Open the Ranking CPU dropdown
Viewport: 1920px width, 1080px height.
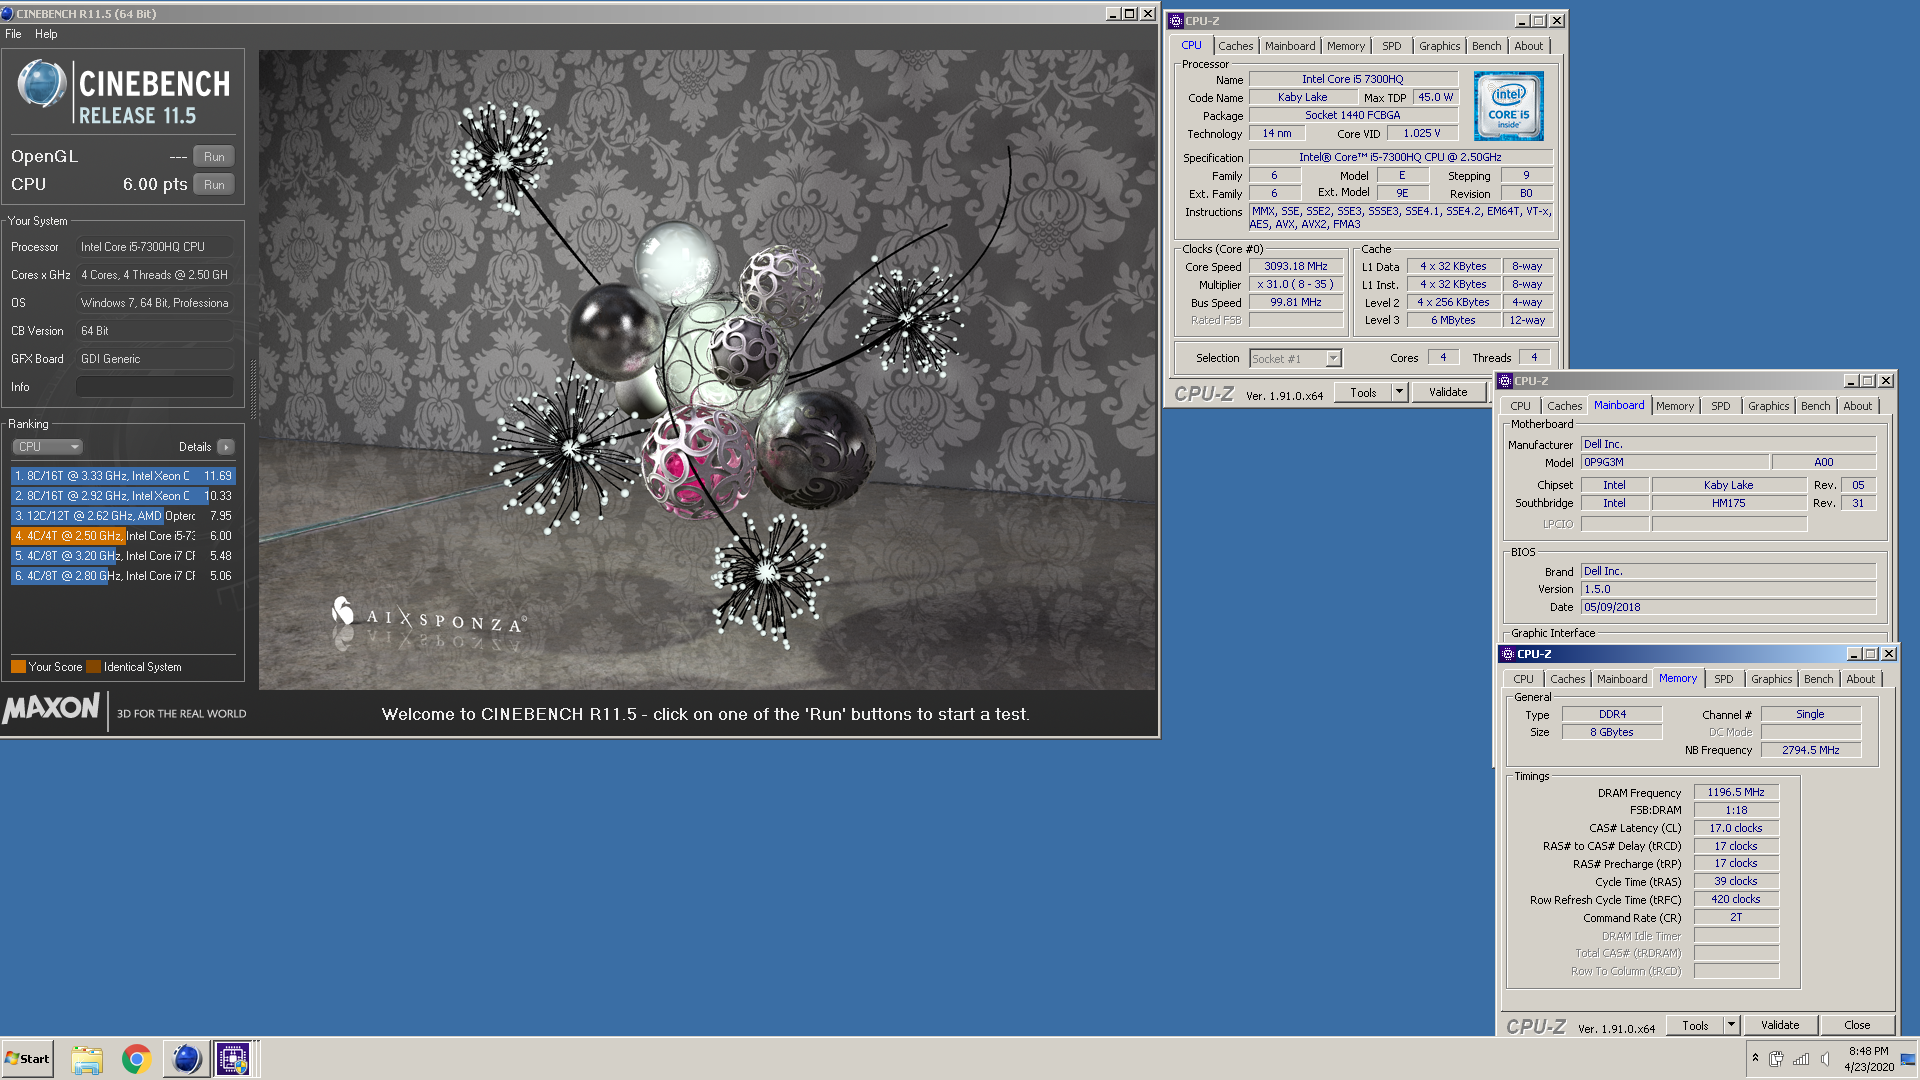coord(47,447)
